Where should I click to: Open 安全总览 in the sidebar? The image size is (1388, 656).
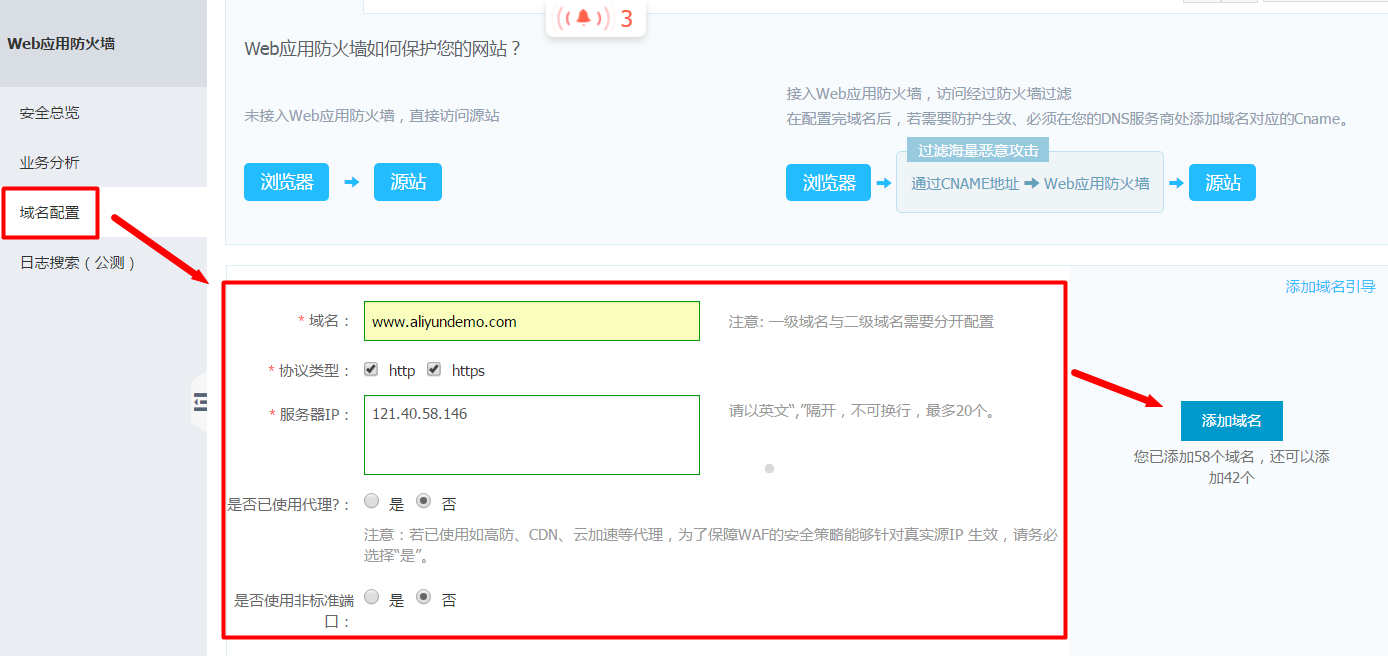50,113
